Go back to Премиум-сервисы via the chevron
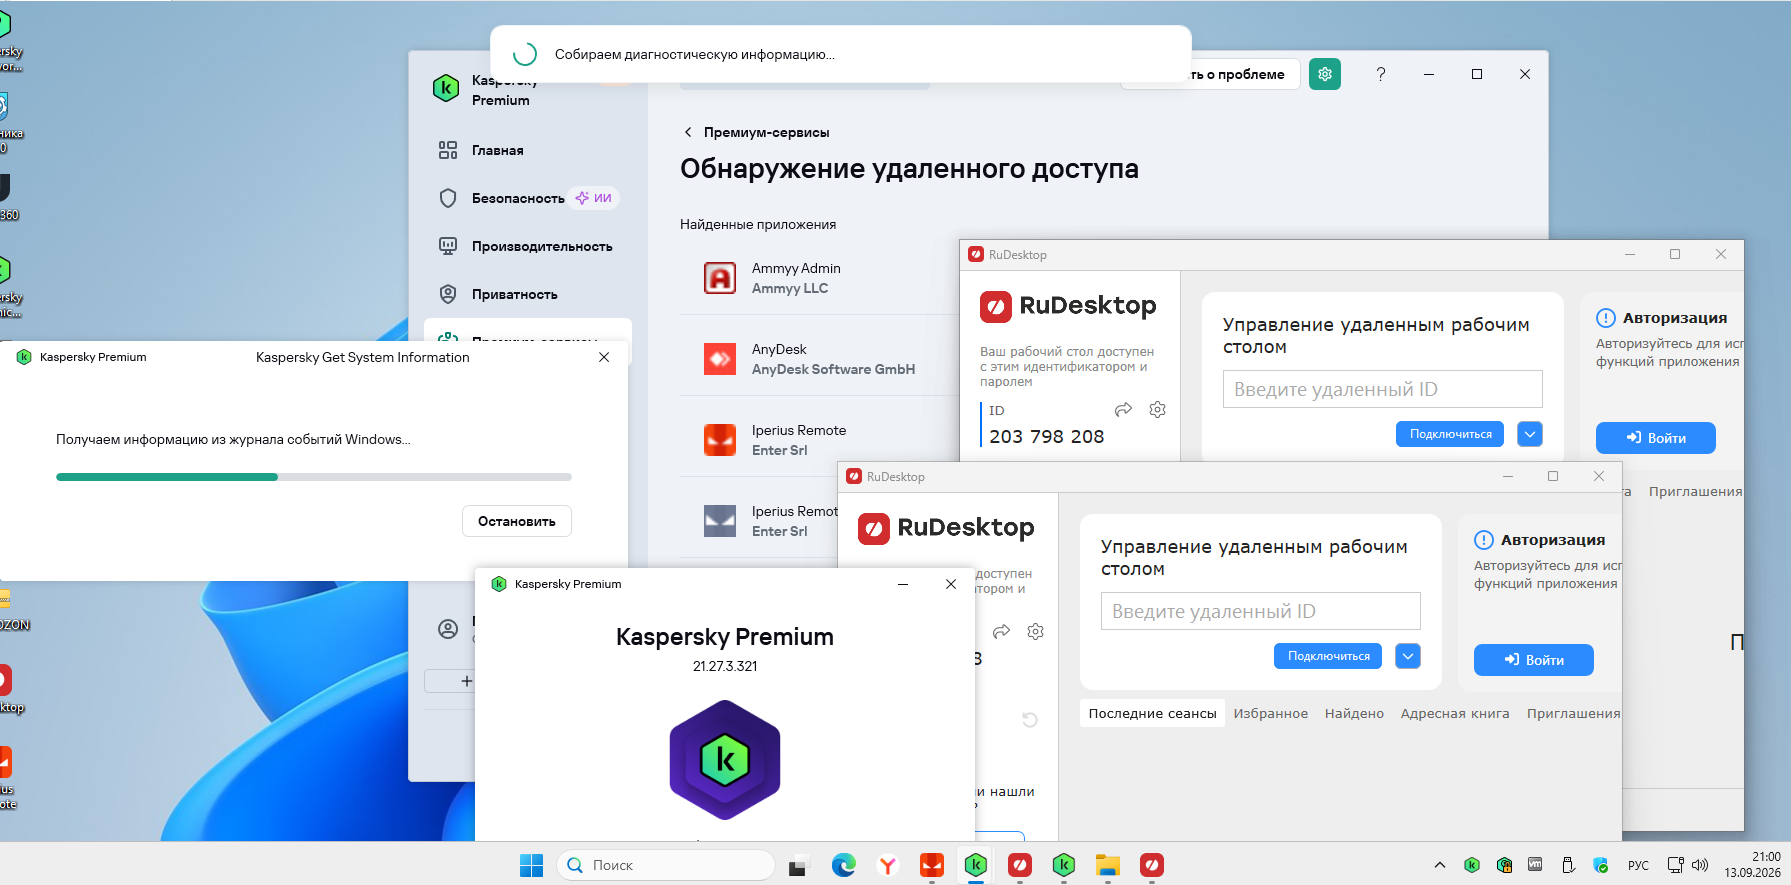The width and height of the screenshot is (1791, 885). click(x=688, y=132)
